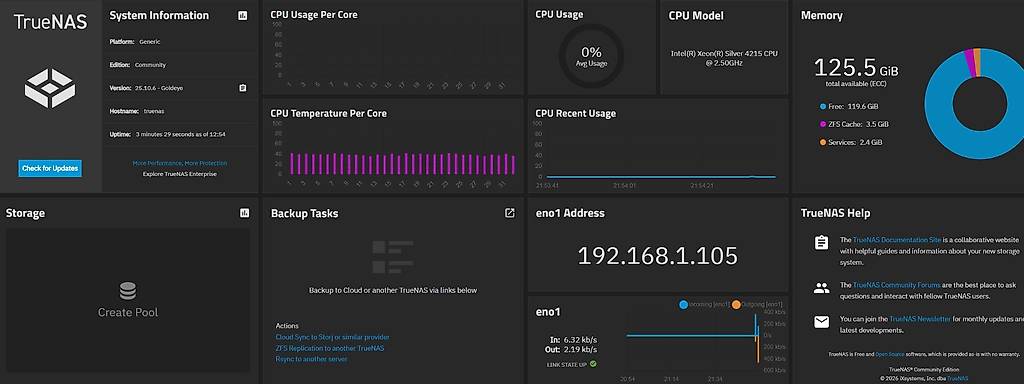Open the TrueNAS Documentation Site link

pyautogui.click(x=898, y=240)
